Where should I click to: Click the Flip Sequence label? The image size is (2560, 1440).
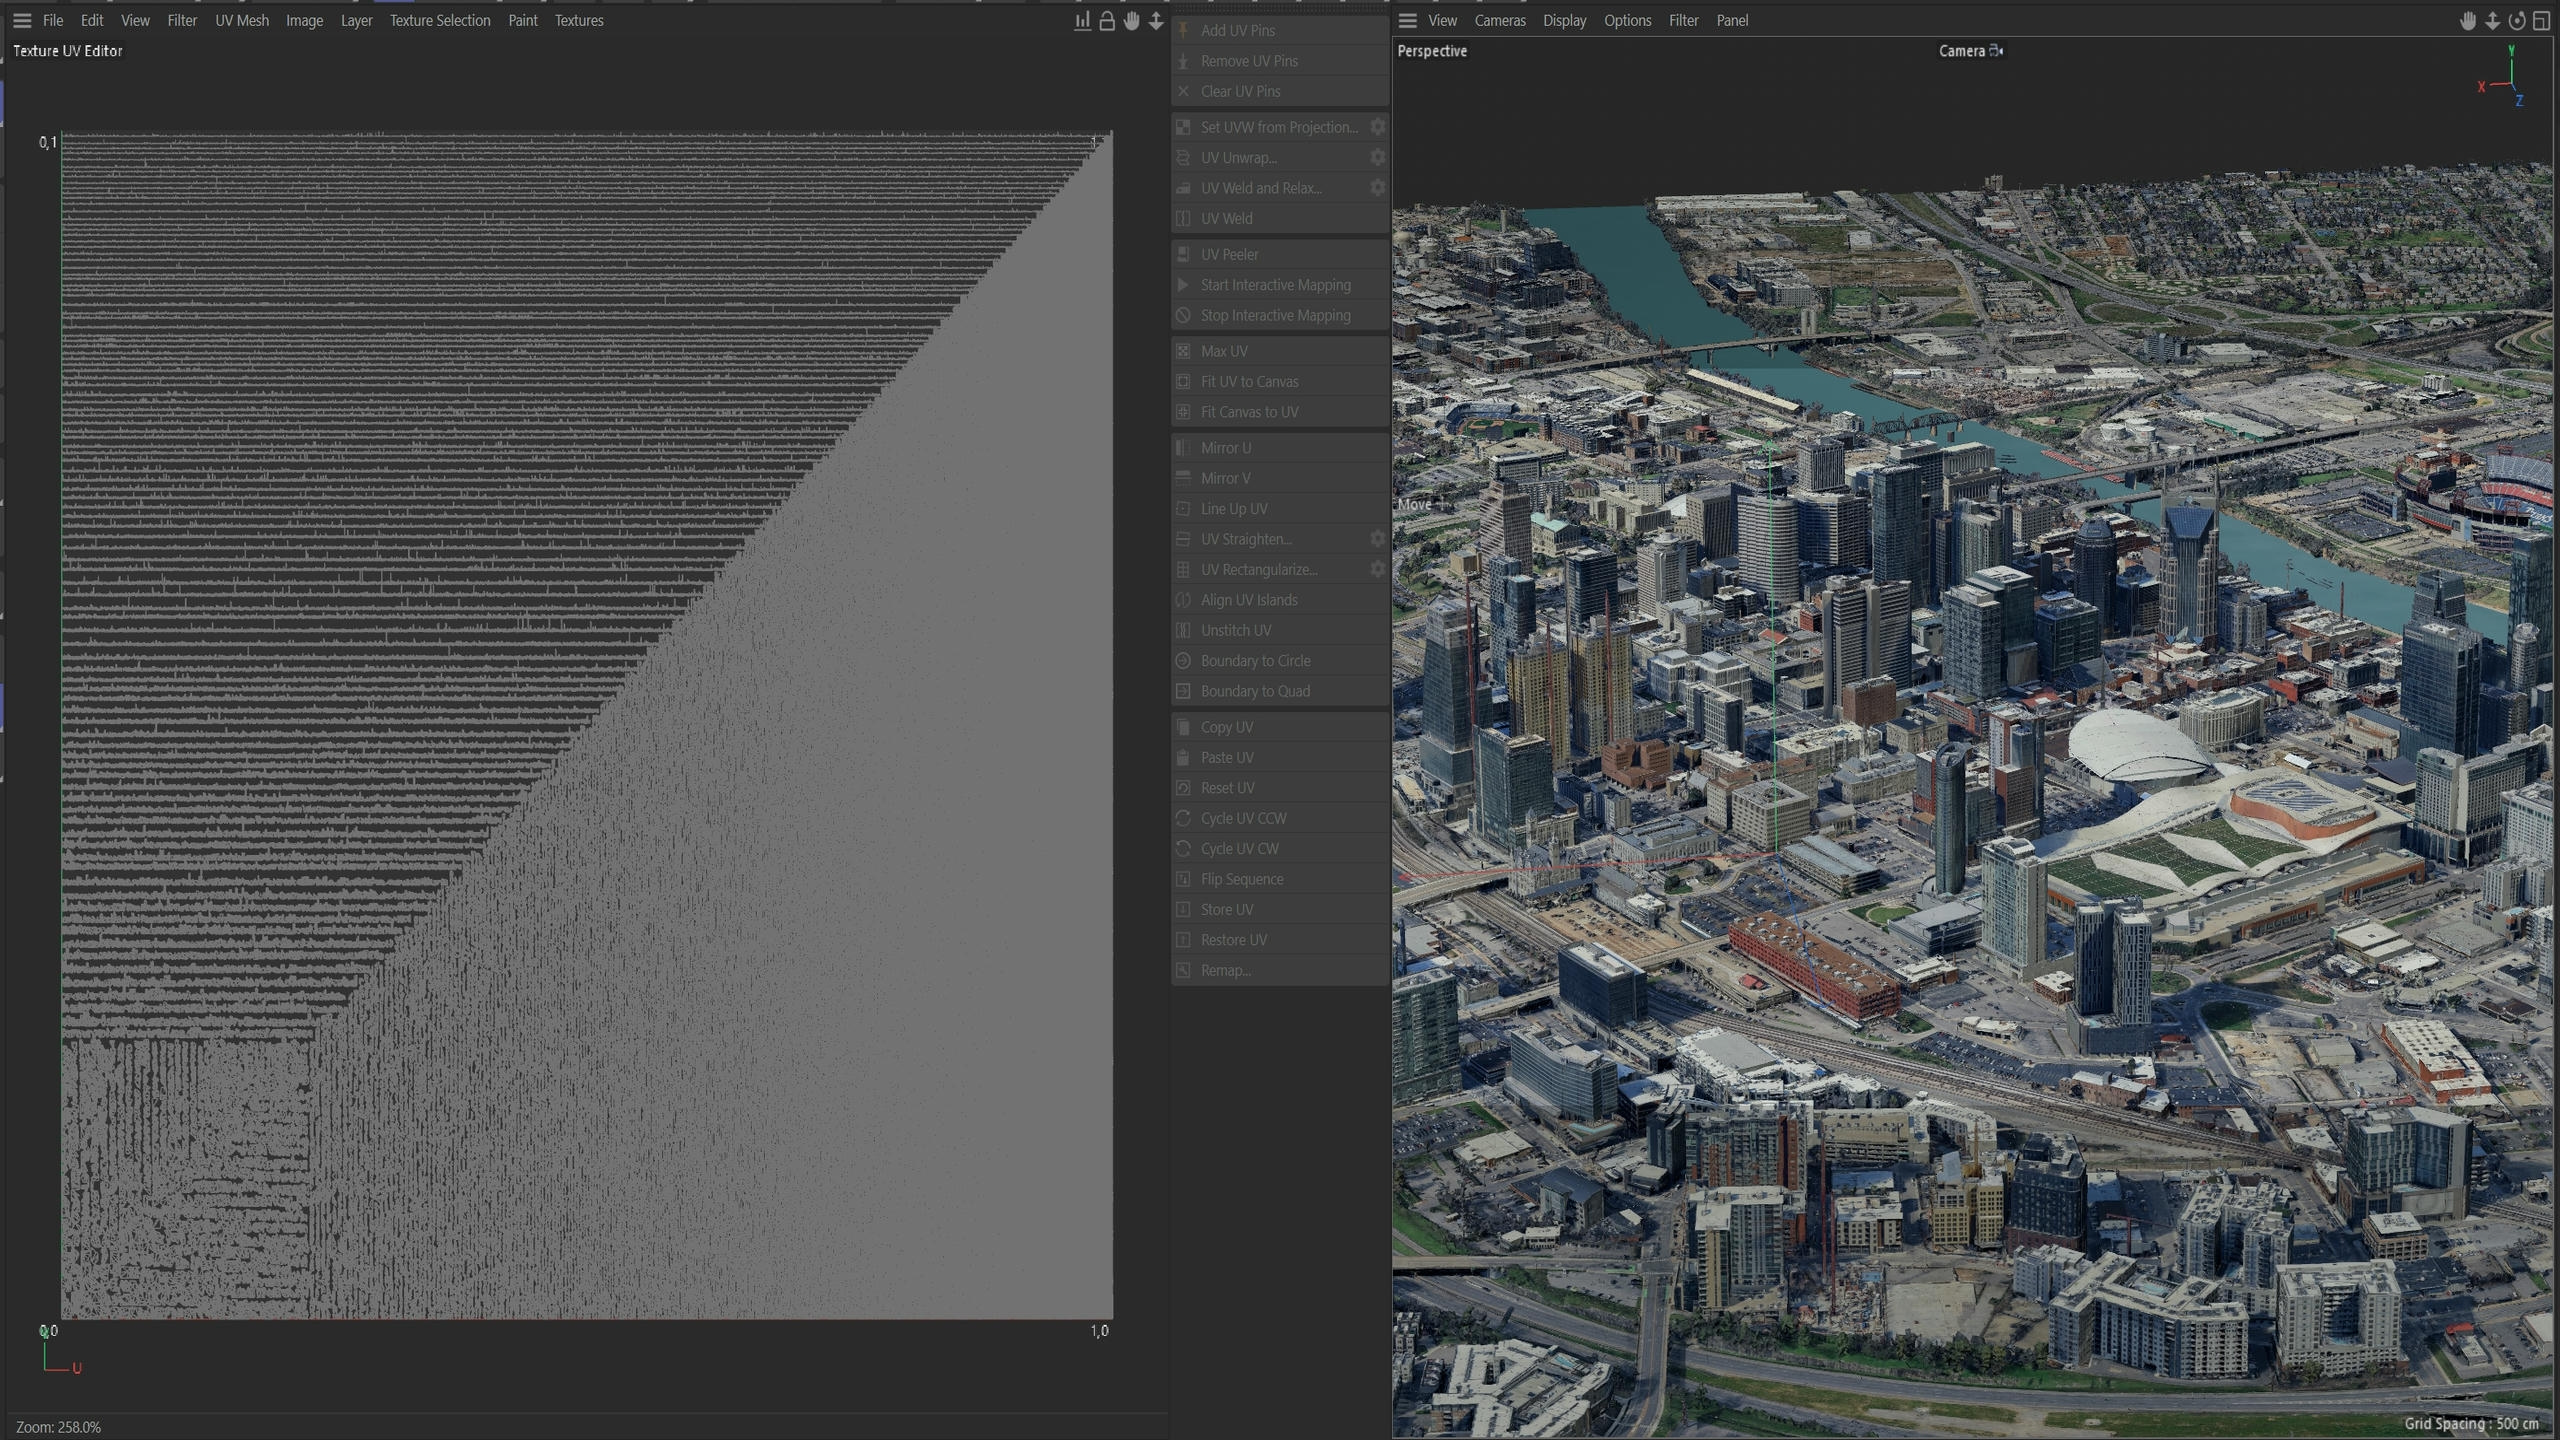point(1242,879)
